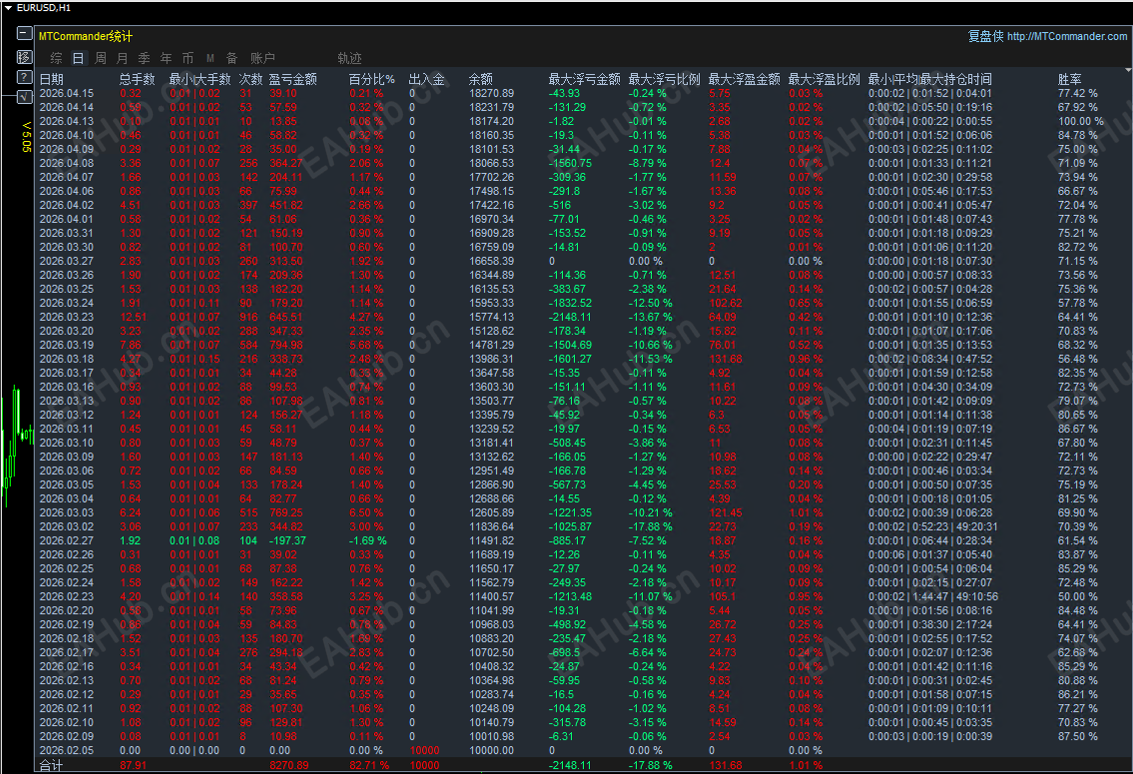Click balance value 18270.89
Image resolution: width=1133 pixels, height=774 pixels.
coord(491,93)
